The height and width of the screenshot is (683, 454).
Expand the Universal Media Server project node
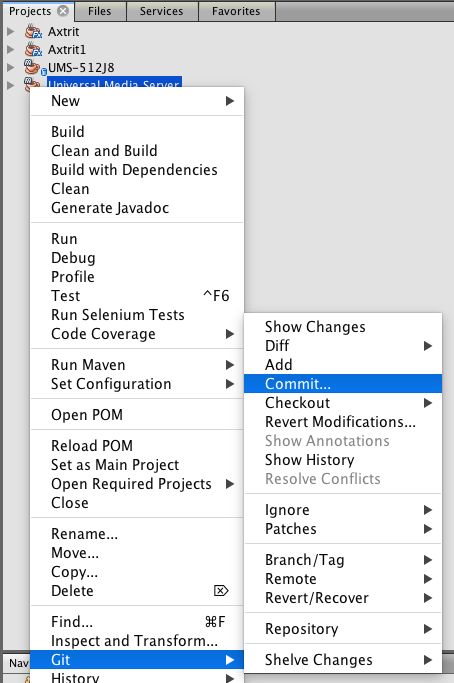[x=11, y=85]
